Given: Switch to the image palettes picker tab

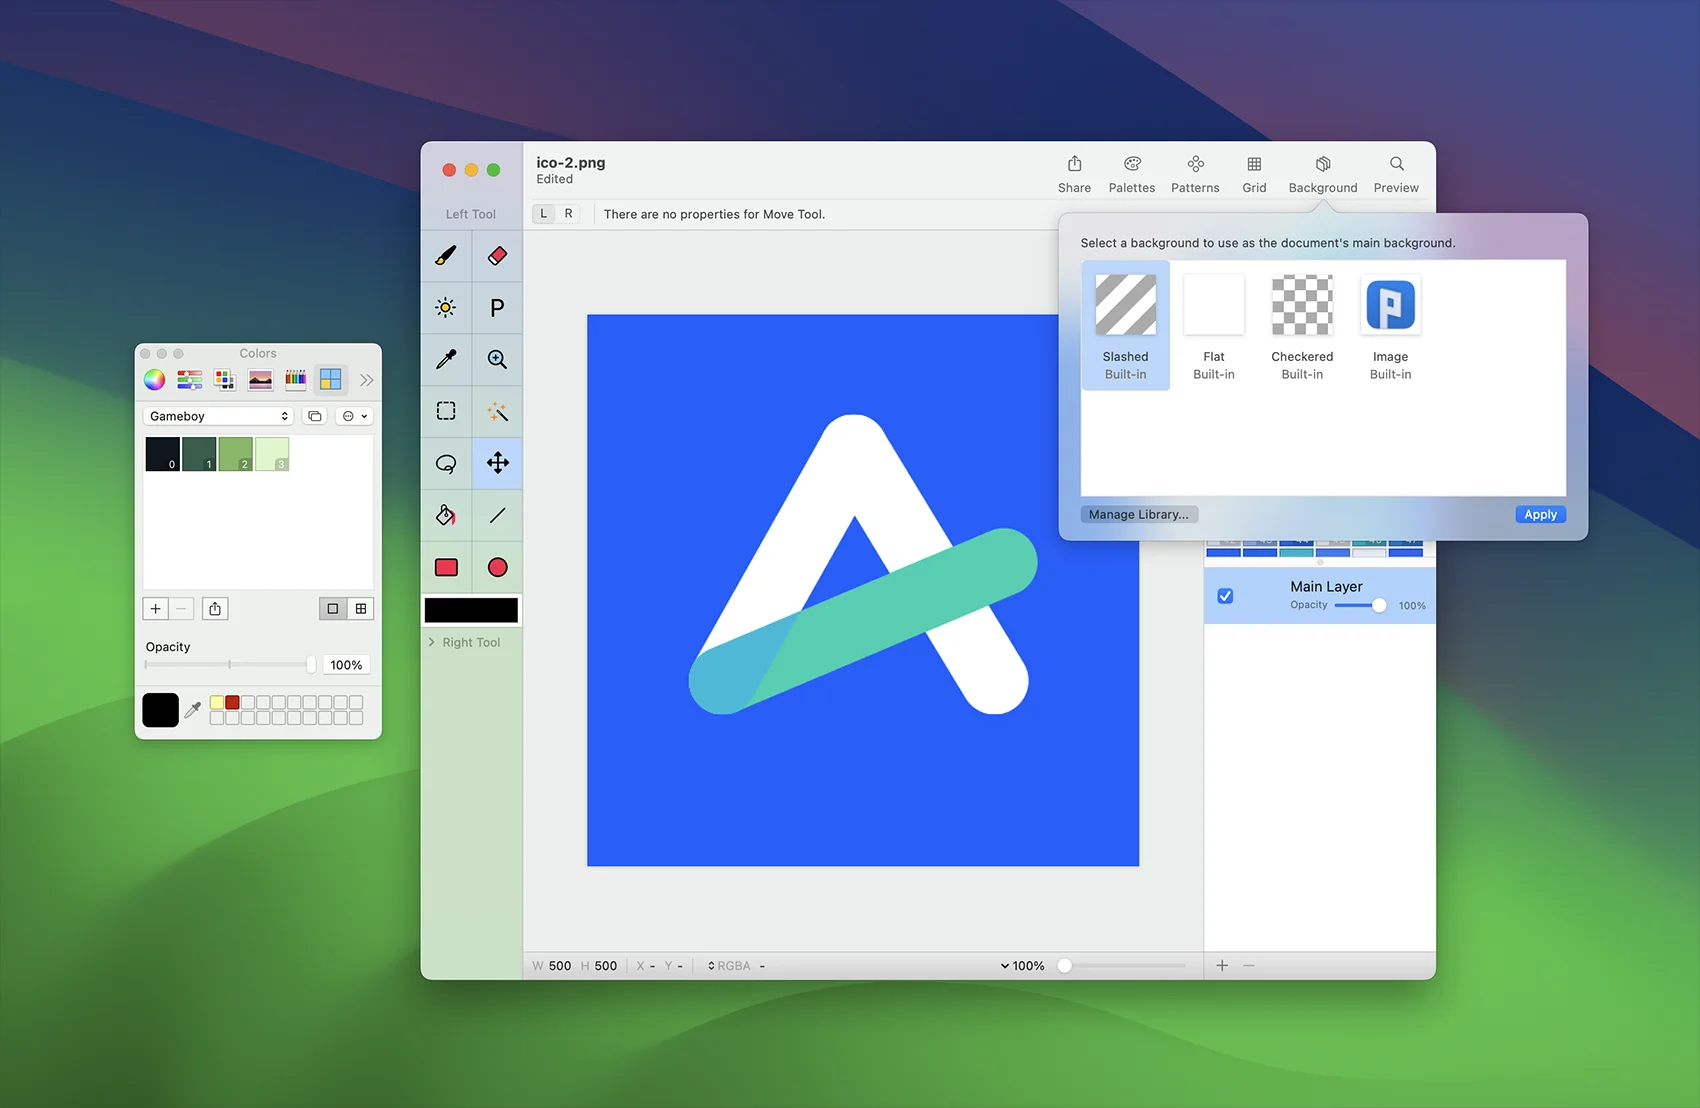Looking at the screenshot, I should point(260,380).
